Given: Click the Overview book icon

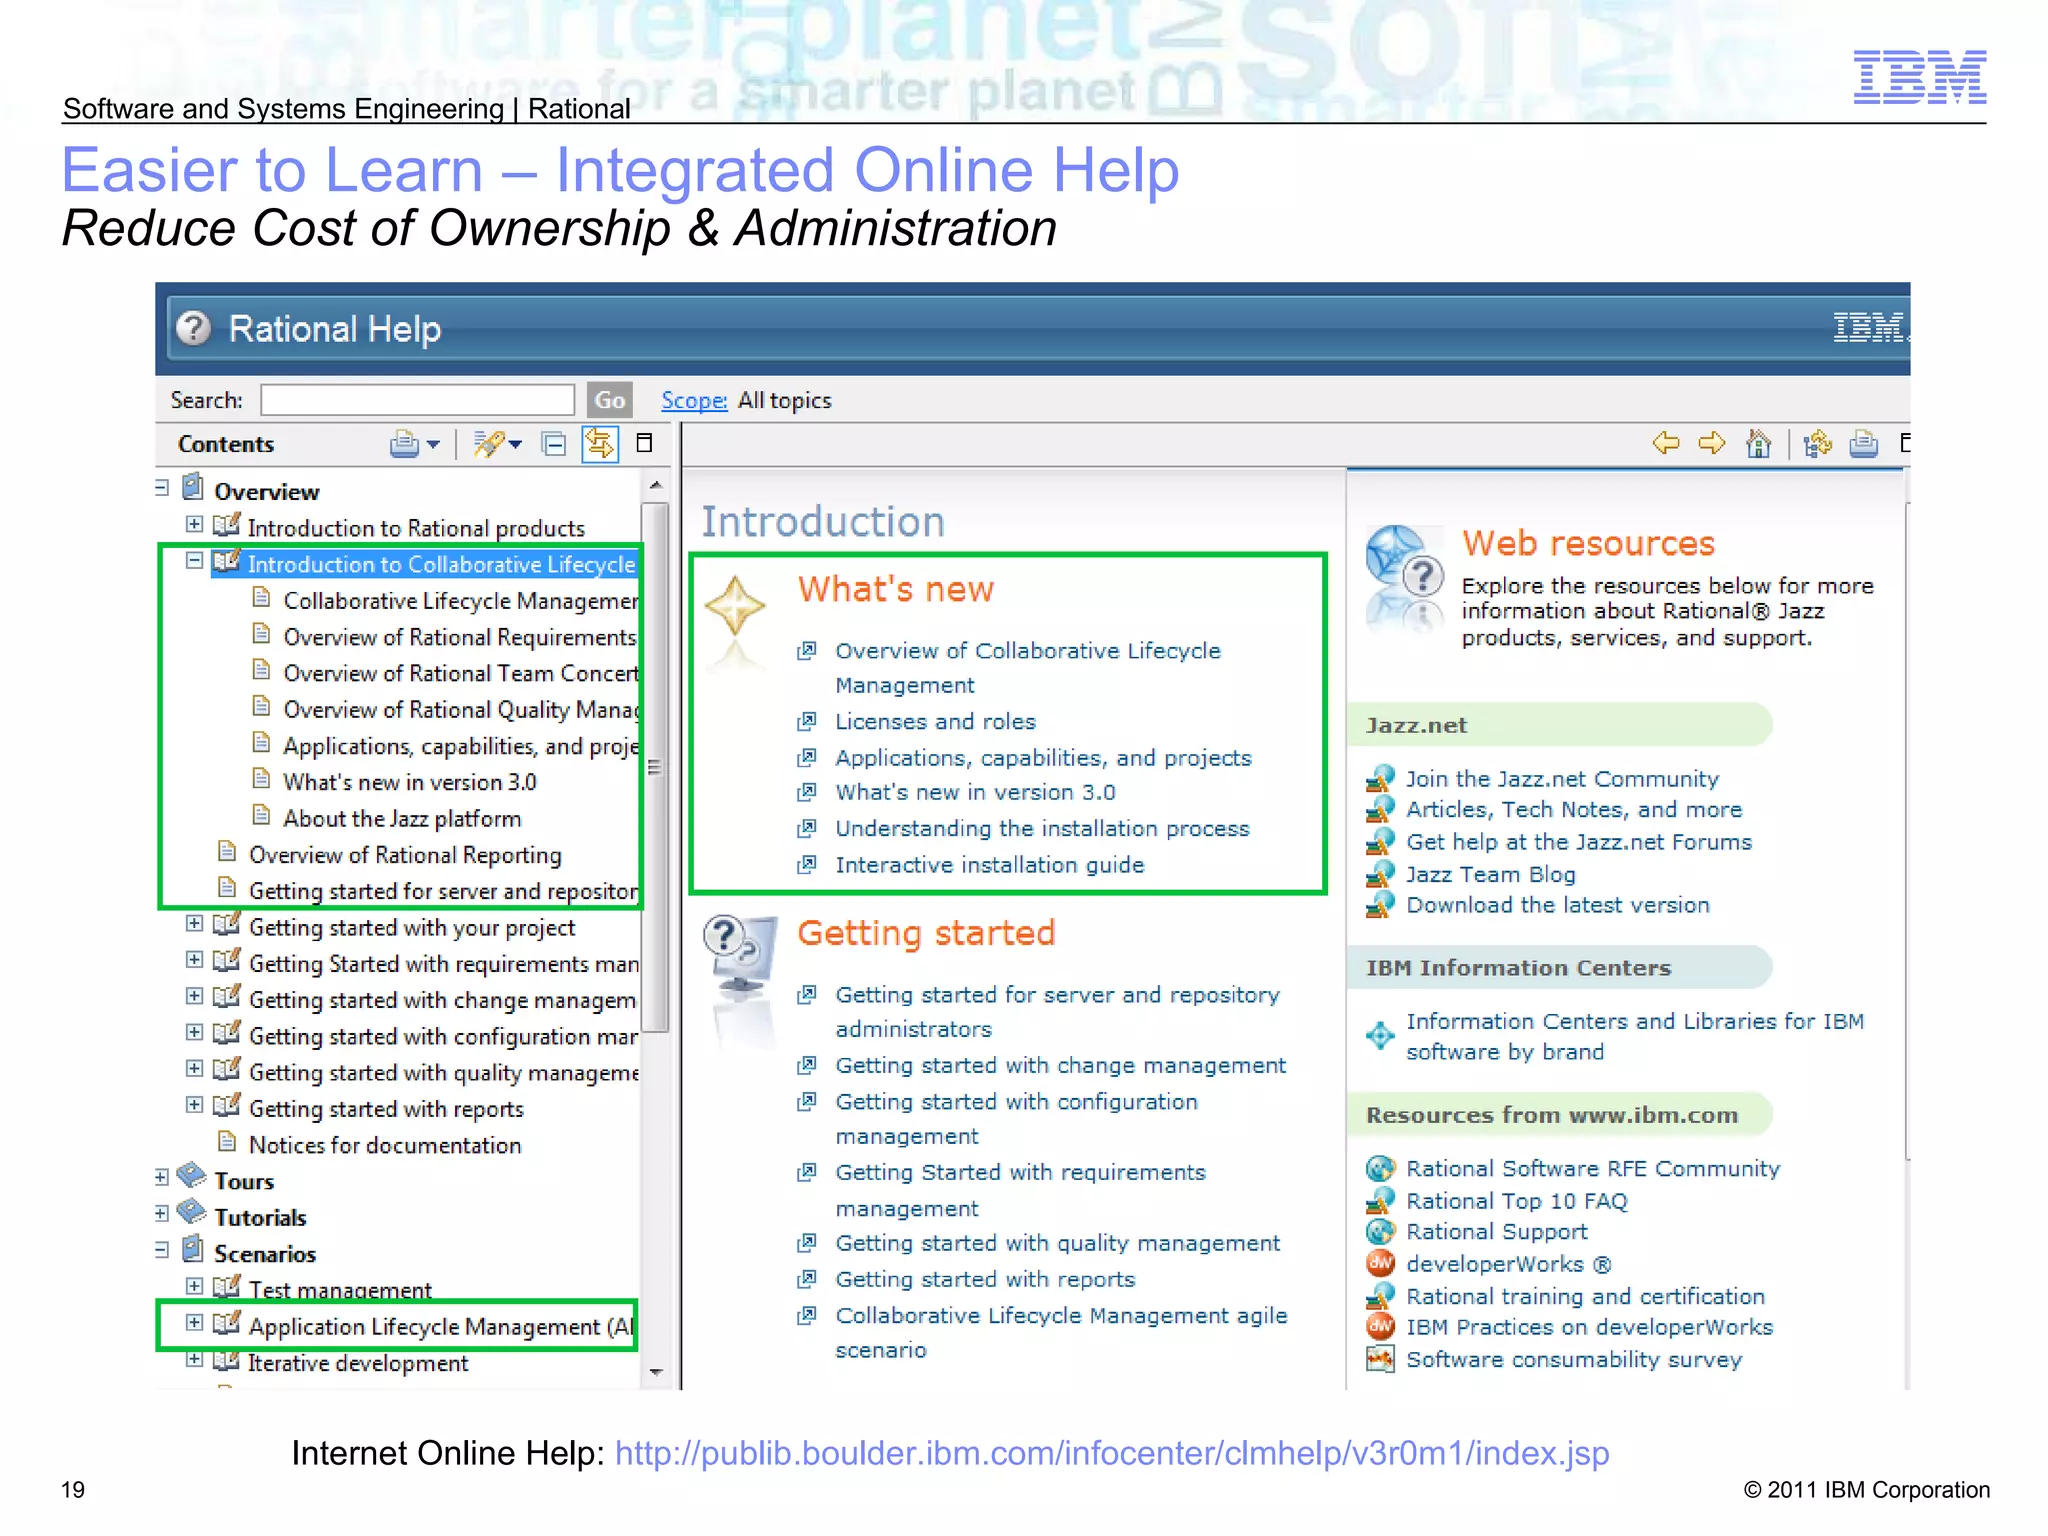Looking at the screenshot, I should point(193,487).
